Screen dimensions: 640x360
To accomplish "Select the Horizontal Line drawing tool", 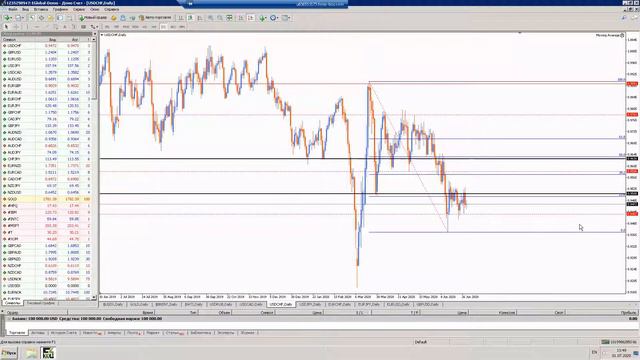I will 37,27.
